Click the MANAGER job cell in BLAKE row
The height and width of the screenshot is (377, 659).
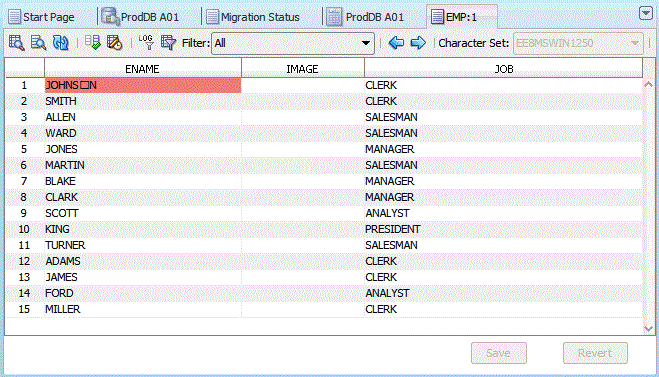[503, 181]
